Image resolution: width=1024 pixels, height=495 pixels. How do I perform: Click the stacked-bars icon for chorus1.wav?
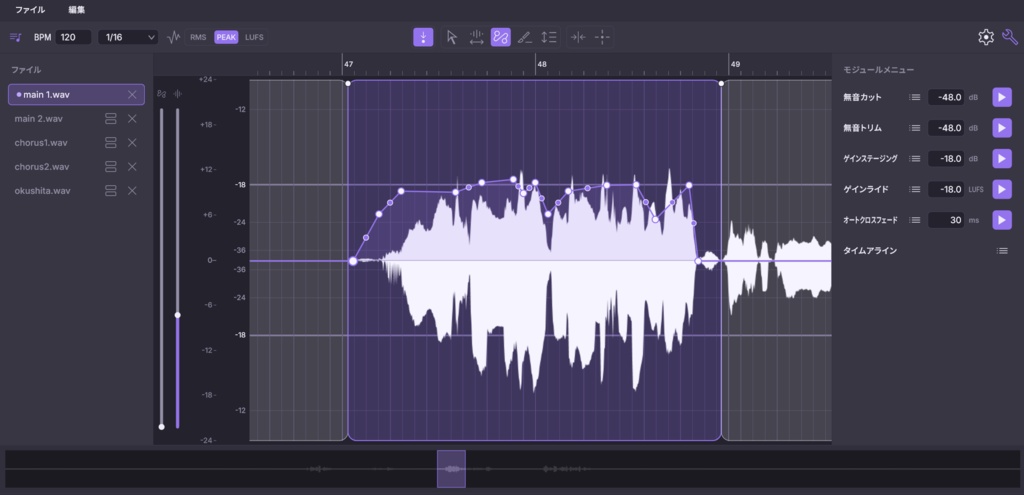(x=111, y=142)
